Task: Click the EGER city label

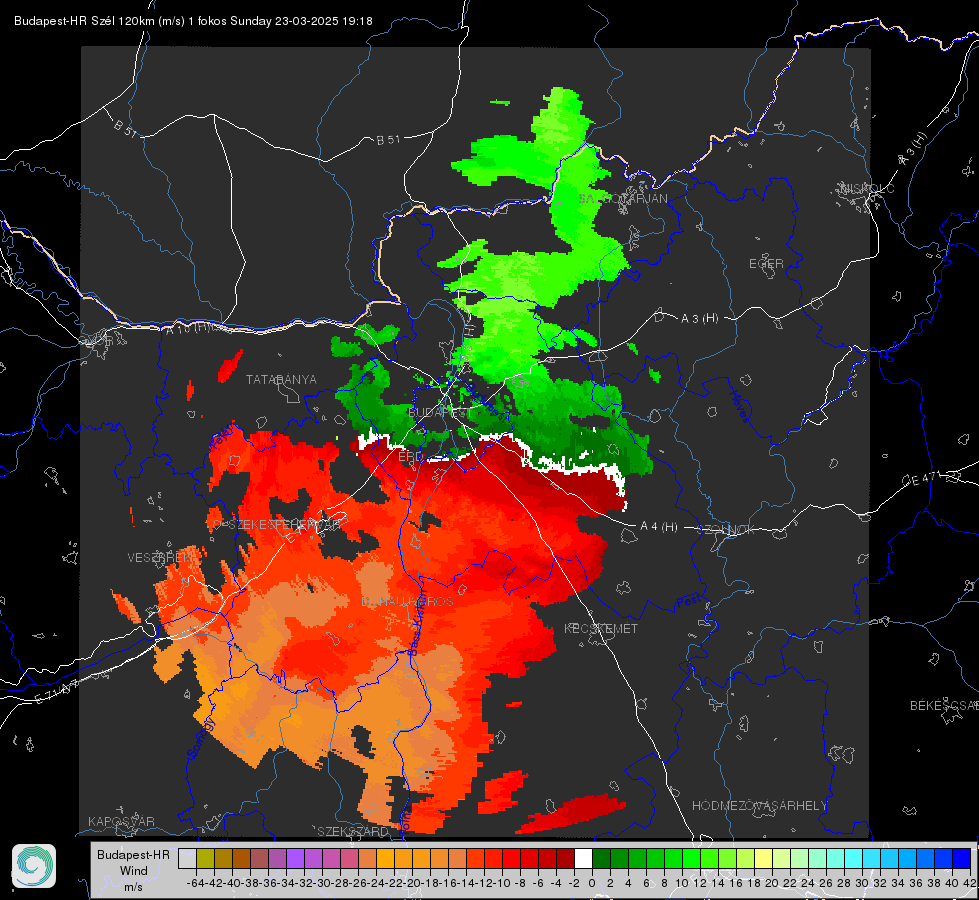Action: point(766,264)
